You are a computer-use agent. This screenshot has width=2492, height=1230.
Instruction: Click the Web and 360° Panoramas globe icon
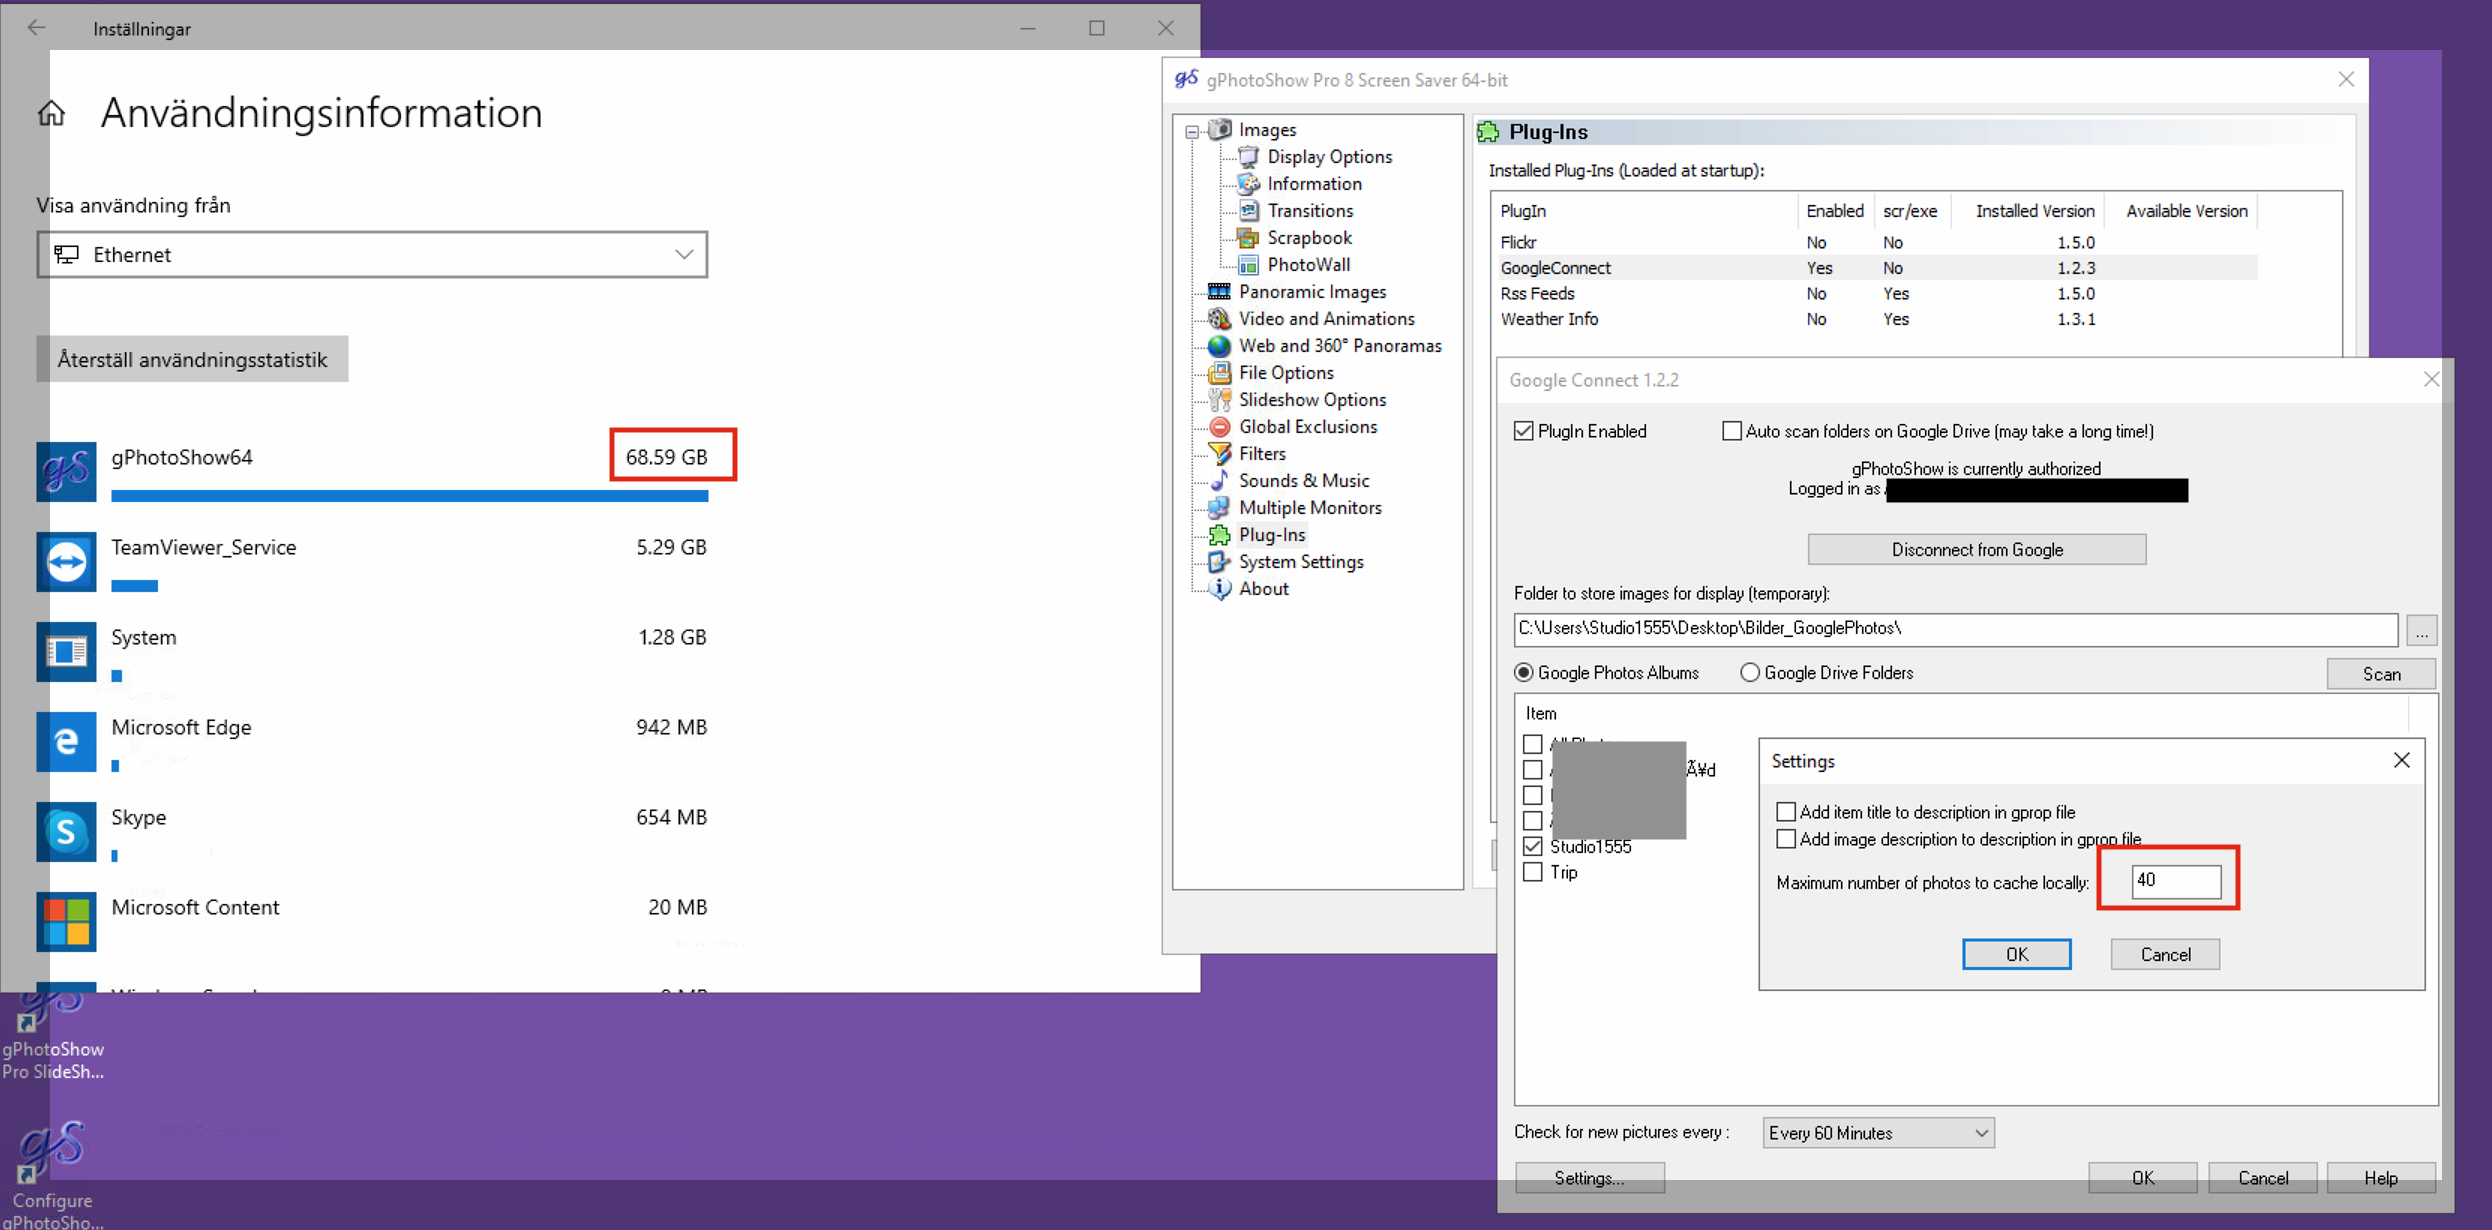tap(1219, 345)
